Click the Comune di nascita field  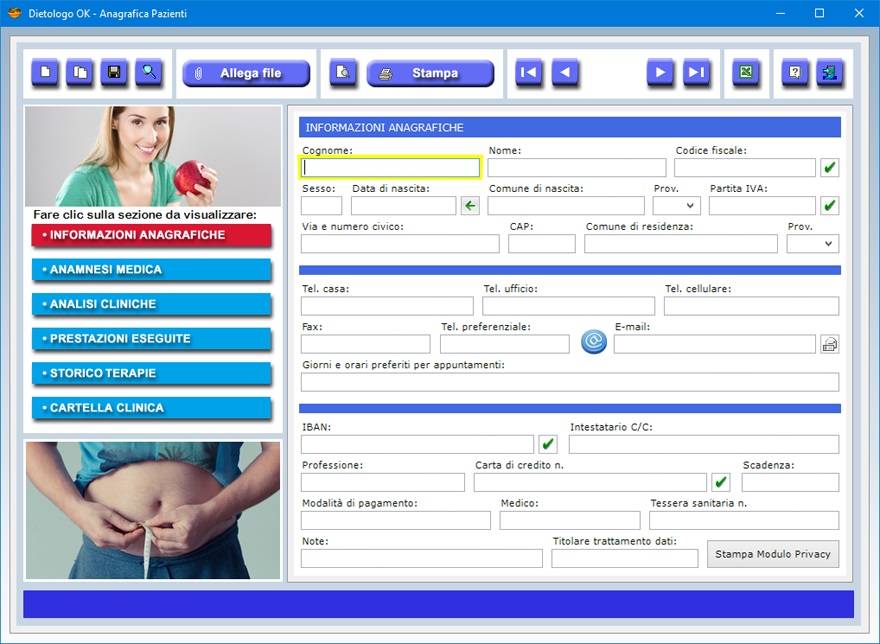click(566, 205)
